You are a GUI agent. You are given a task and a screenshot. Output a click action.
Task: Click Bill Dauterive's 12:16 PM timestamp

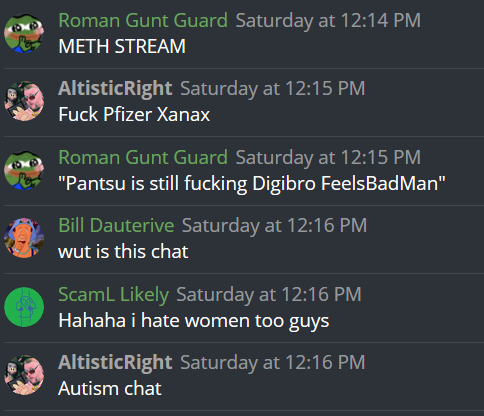pyautogui.click(x=274, y=226)
